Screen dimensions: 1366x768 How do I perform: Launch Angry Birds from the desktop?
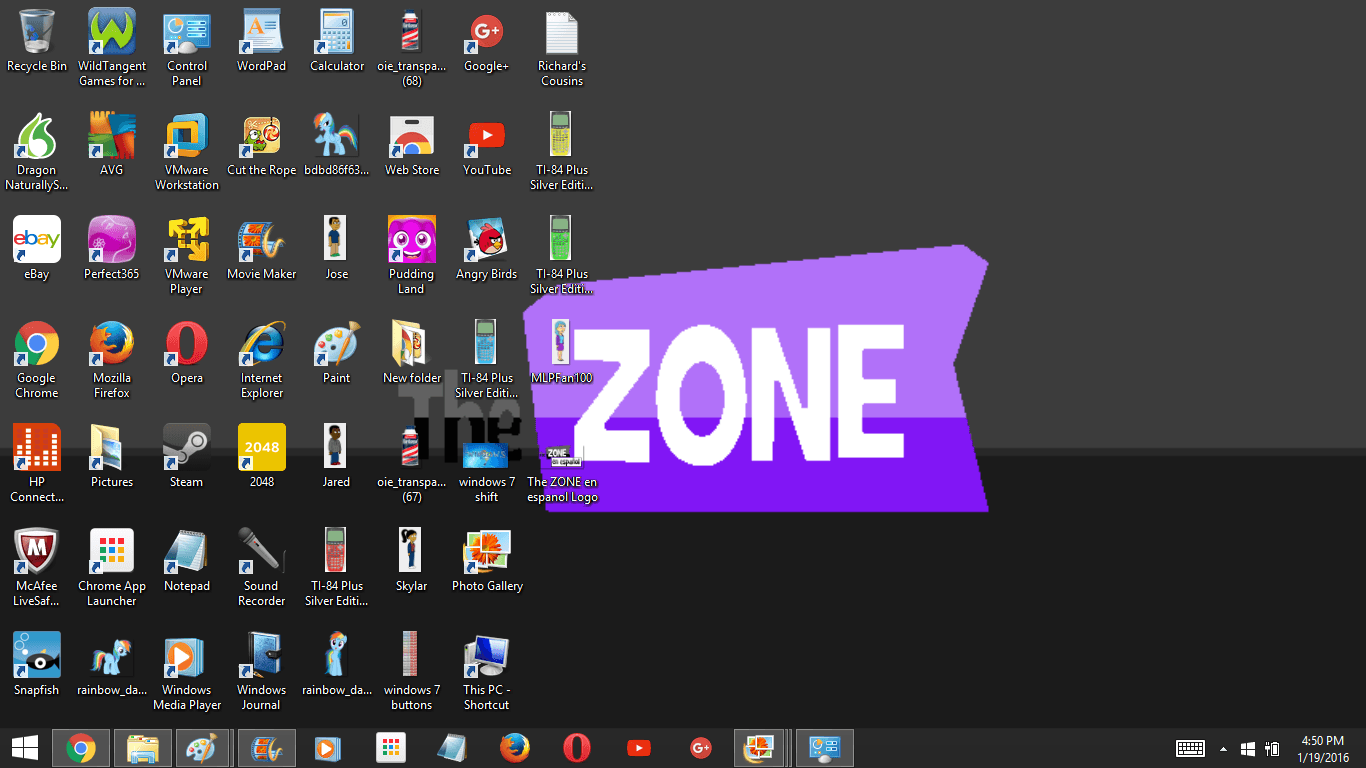click(487, 249)
